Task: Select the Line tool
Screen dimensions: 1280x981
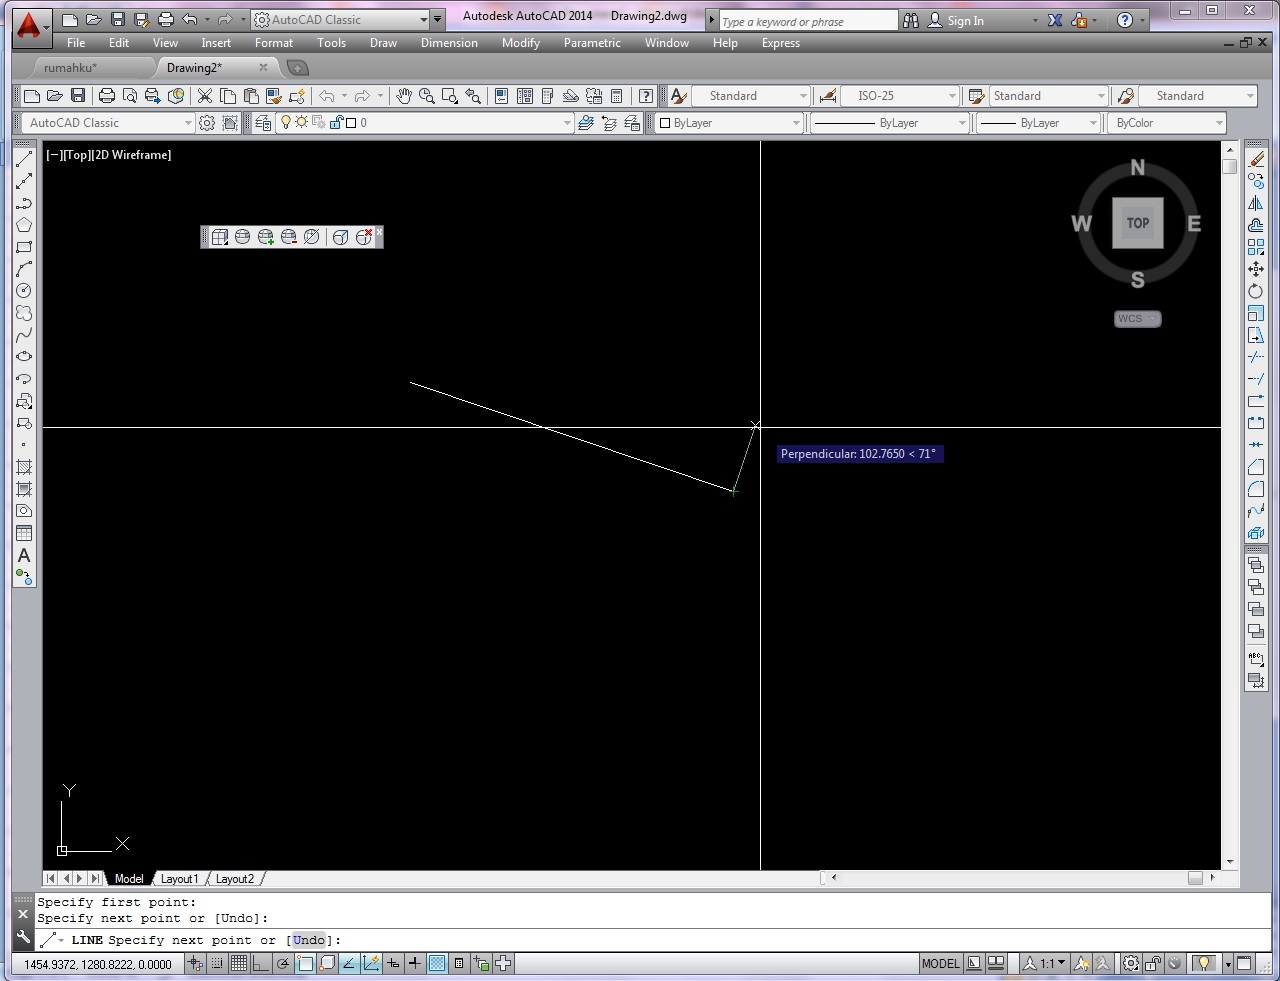Action: click(24, 159)
